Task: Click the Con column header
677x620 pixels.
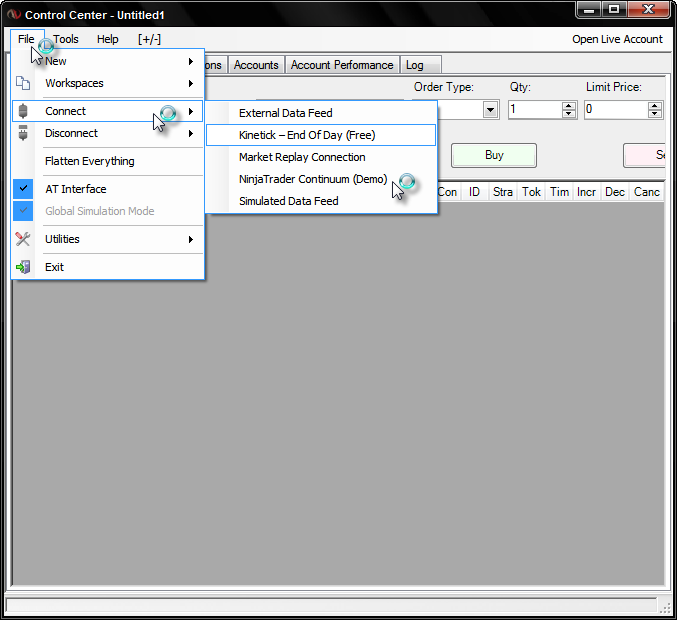Action: [447, 192]
